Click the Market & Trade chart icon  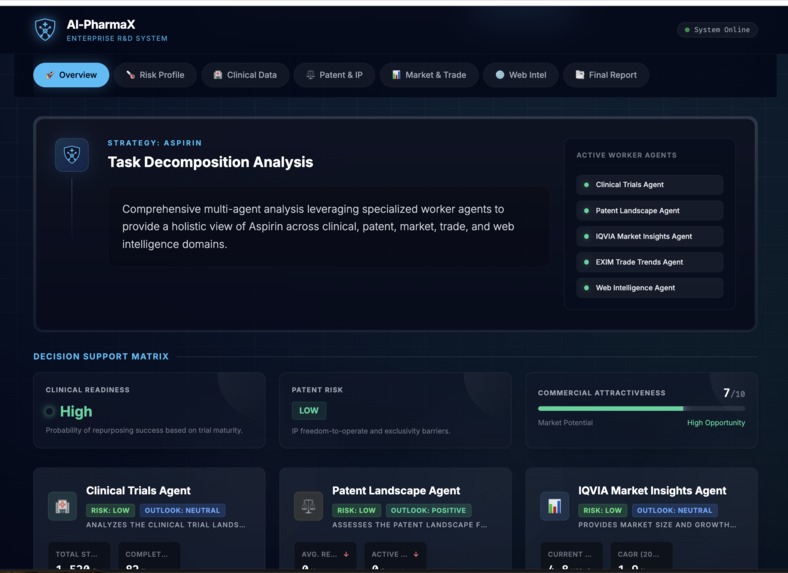click(397, 75)
